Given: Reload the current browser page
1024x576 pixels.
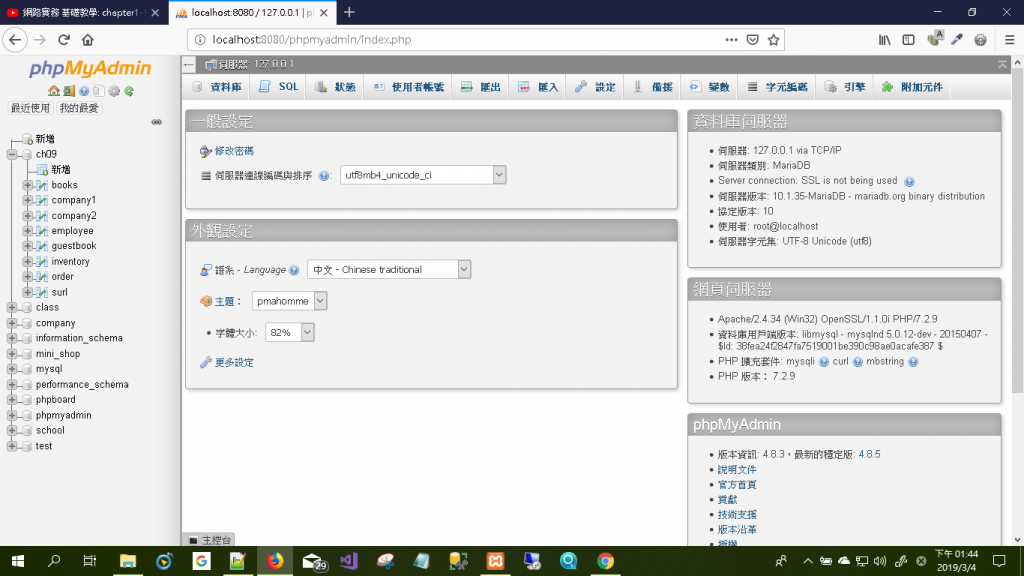Looking at the screenshot, I should 63,40.
